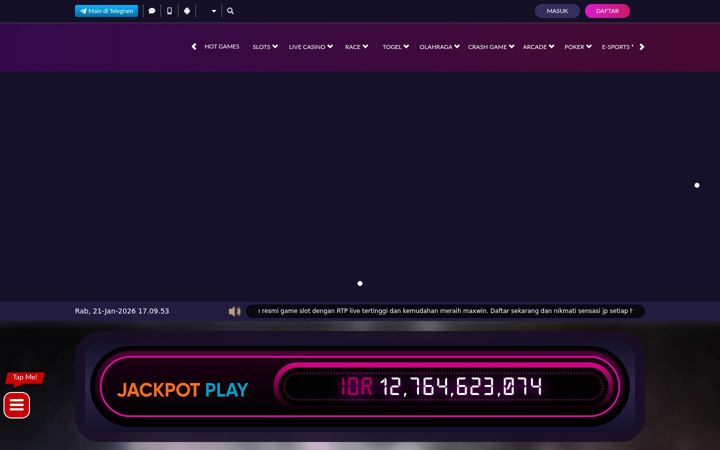
Task: Expand the CRASH GAME menu
Action: (491, 47)
